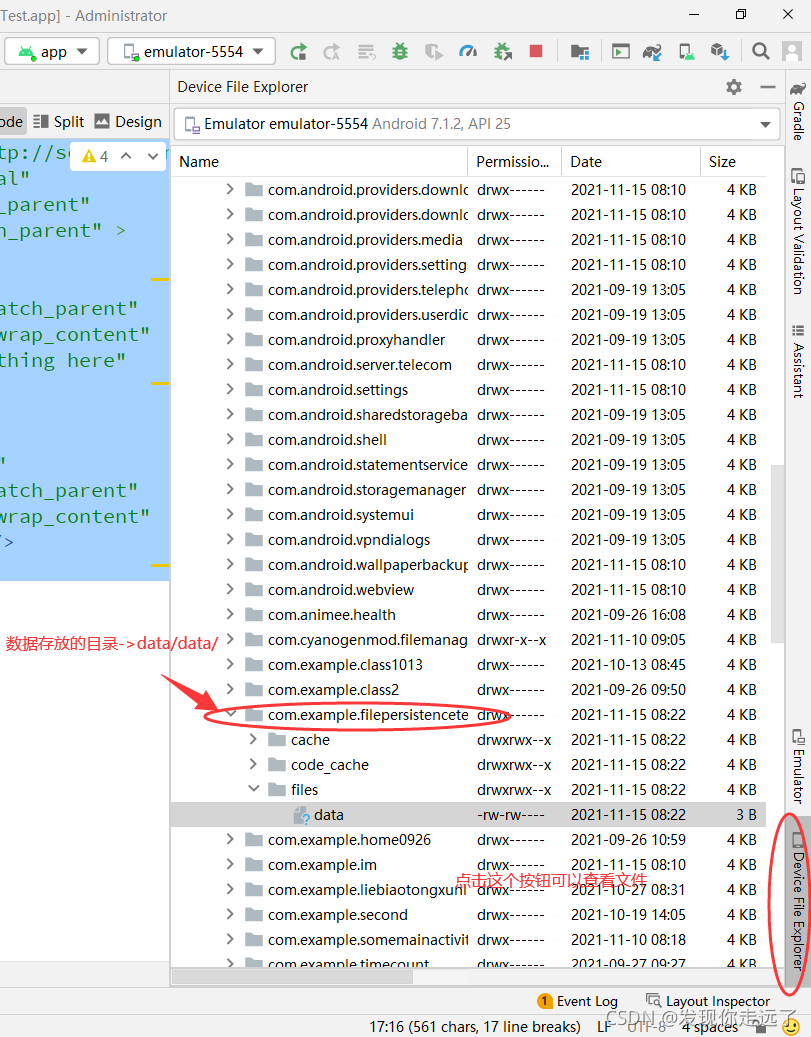Open the Event Log tool window
The width and height of the screenshot is (811, 1037).
coord(578,1001)
